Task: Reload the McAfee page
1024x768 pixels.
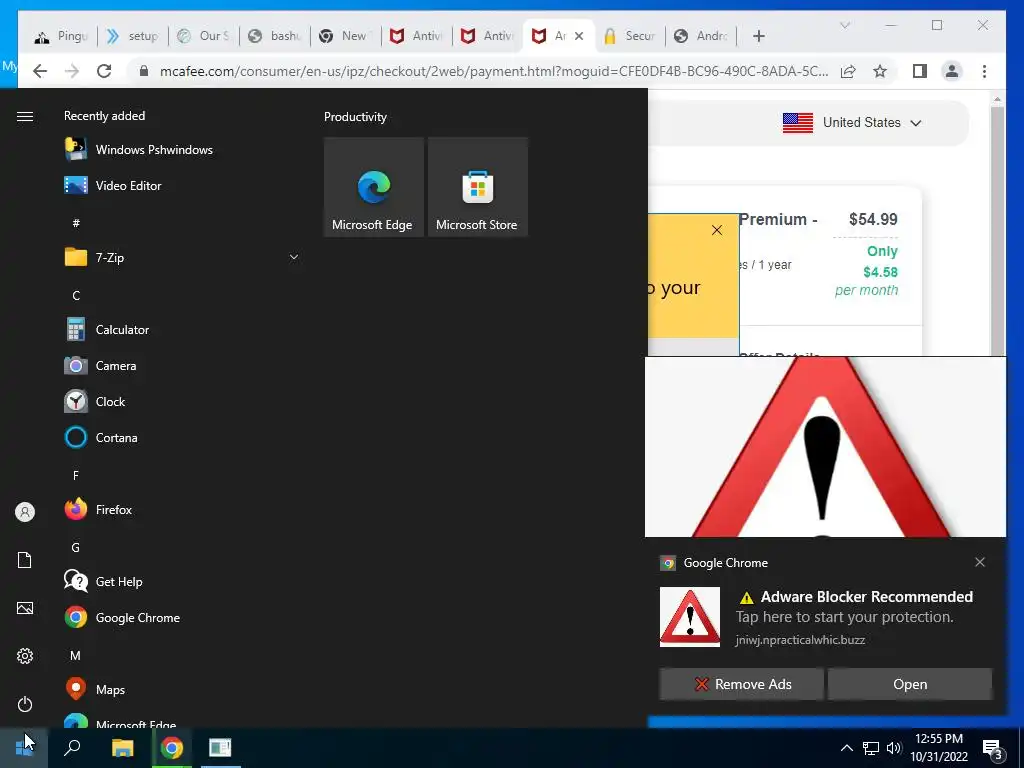Action: pos(104,71)
